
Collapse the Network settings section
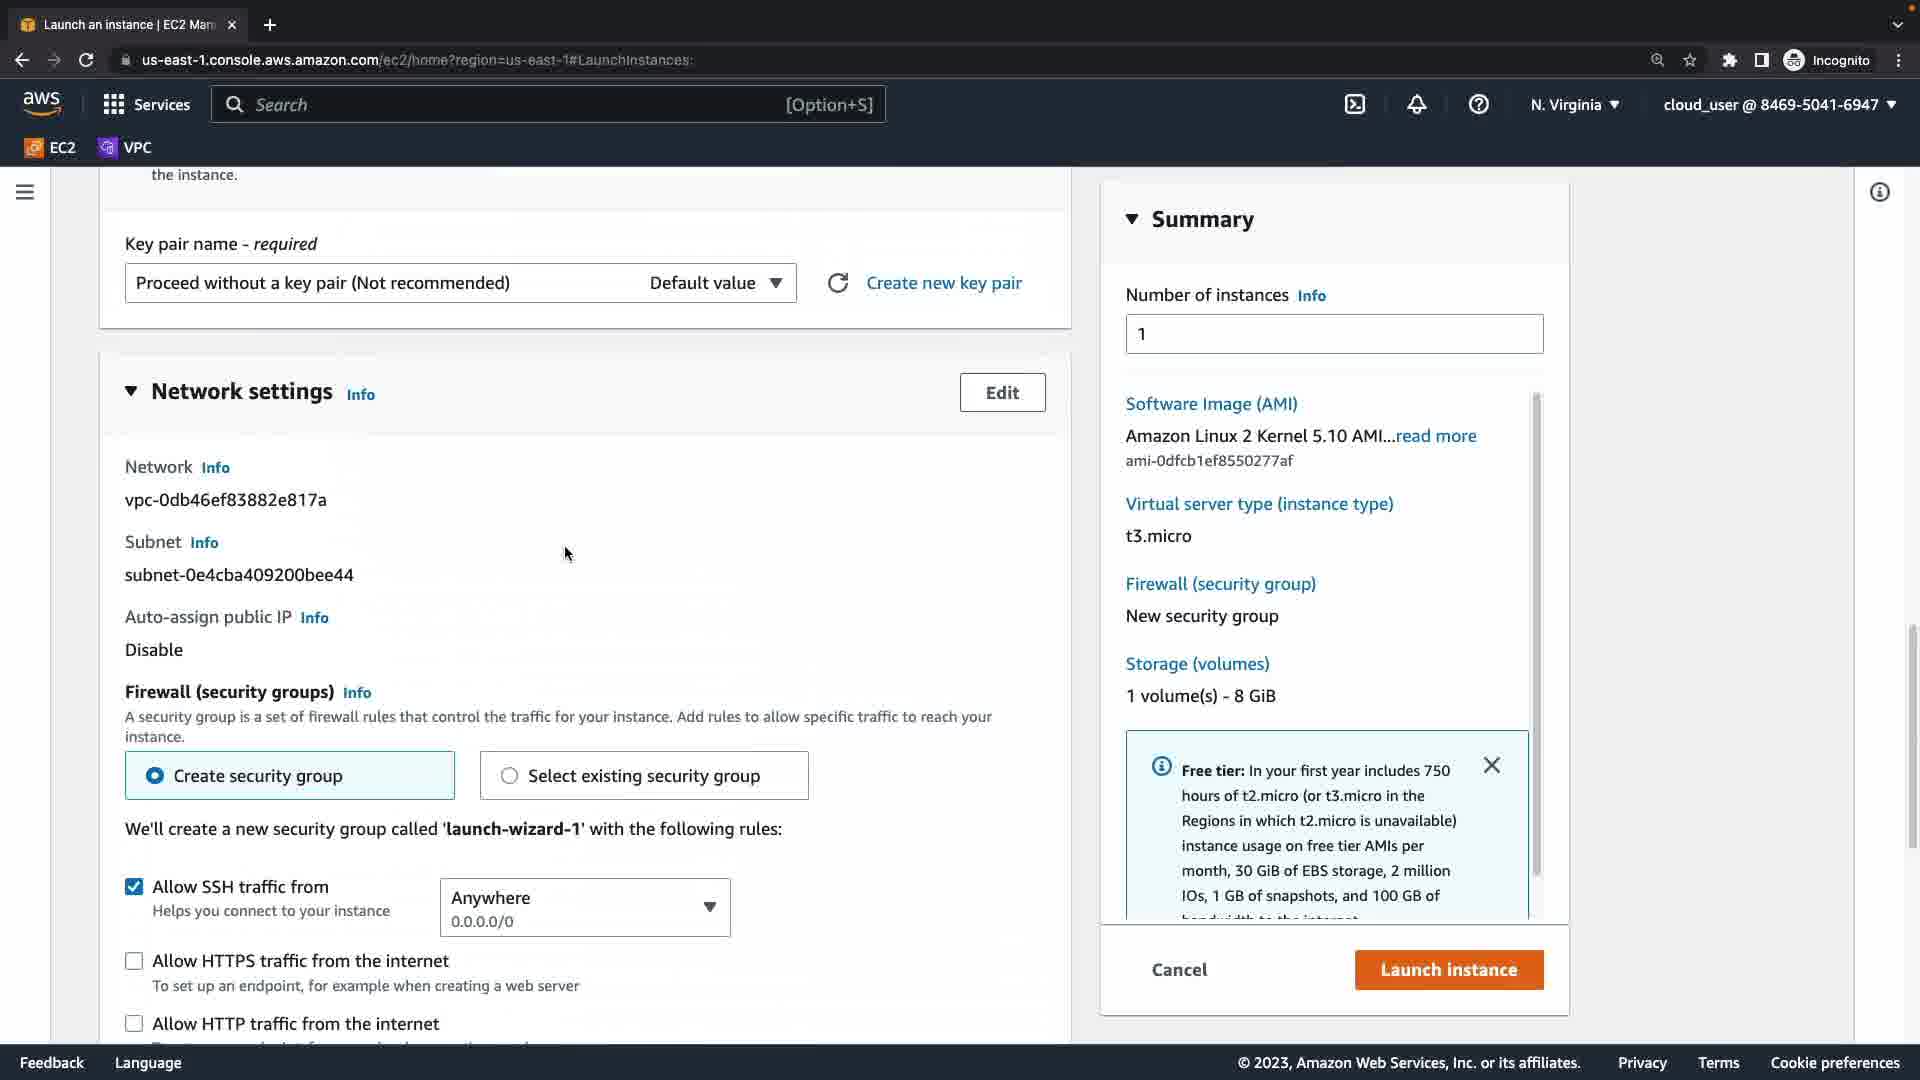coord(131,391)
